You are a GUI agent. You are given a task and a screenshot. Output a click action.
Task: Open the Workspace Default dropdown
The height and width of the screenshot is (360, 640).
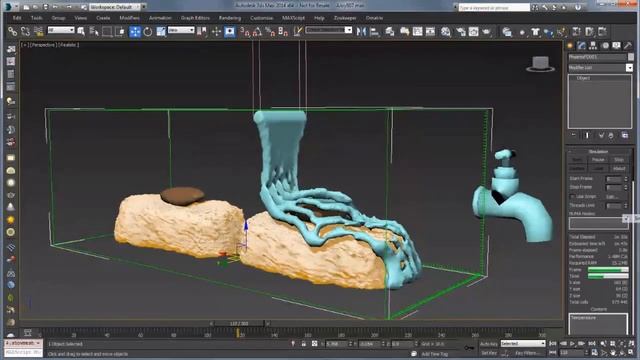tap(114, 7)
